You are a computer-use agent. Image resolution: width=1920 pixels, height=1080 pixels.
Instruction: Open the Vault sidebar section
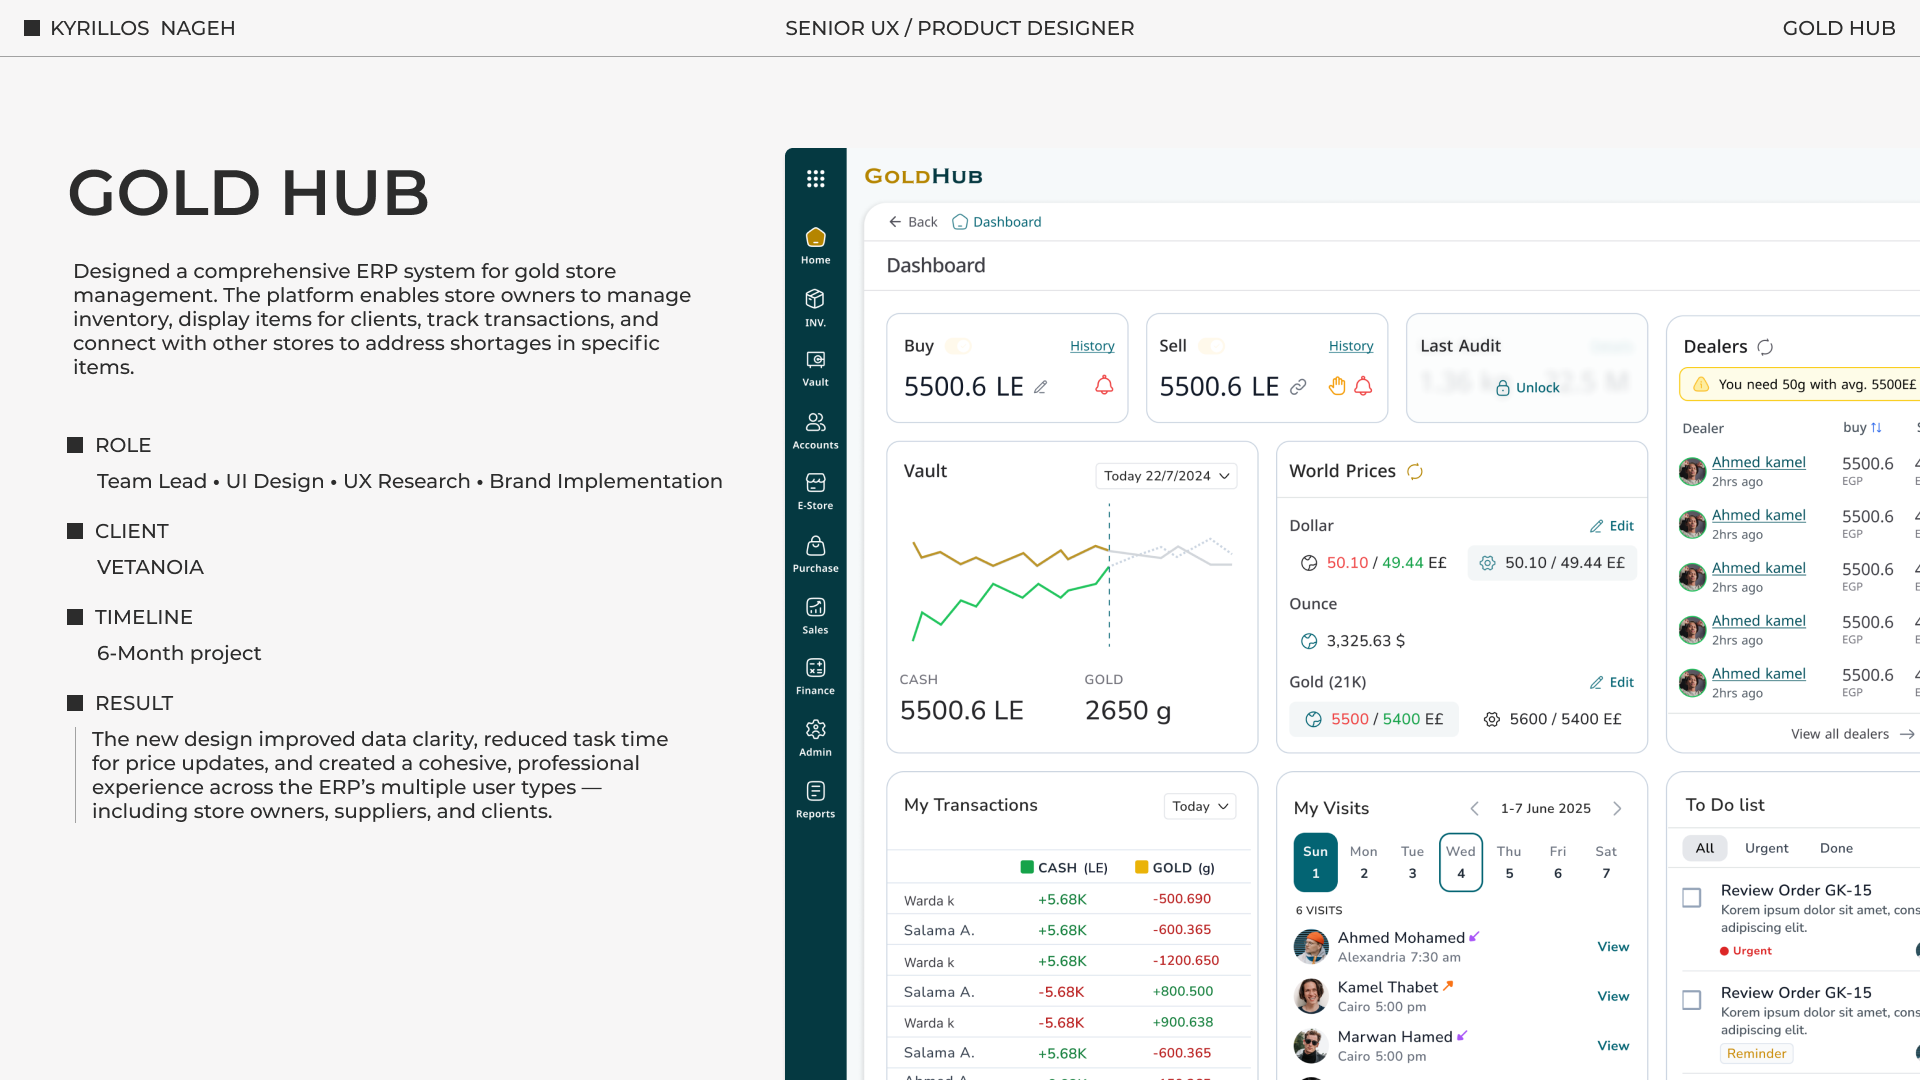click(x=815, y=368)
